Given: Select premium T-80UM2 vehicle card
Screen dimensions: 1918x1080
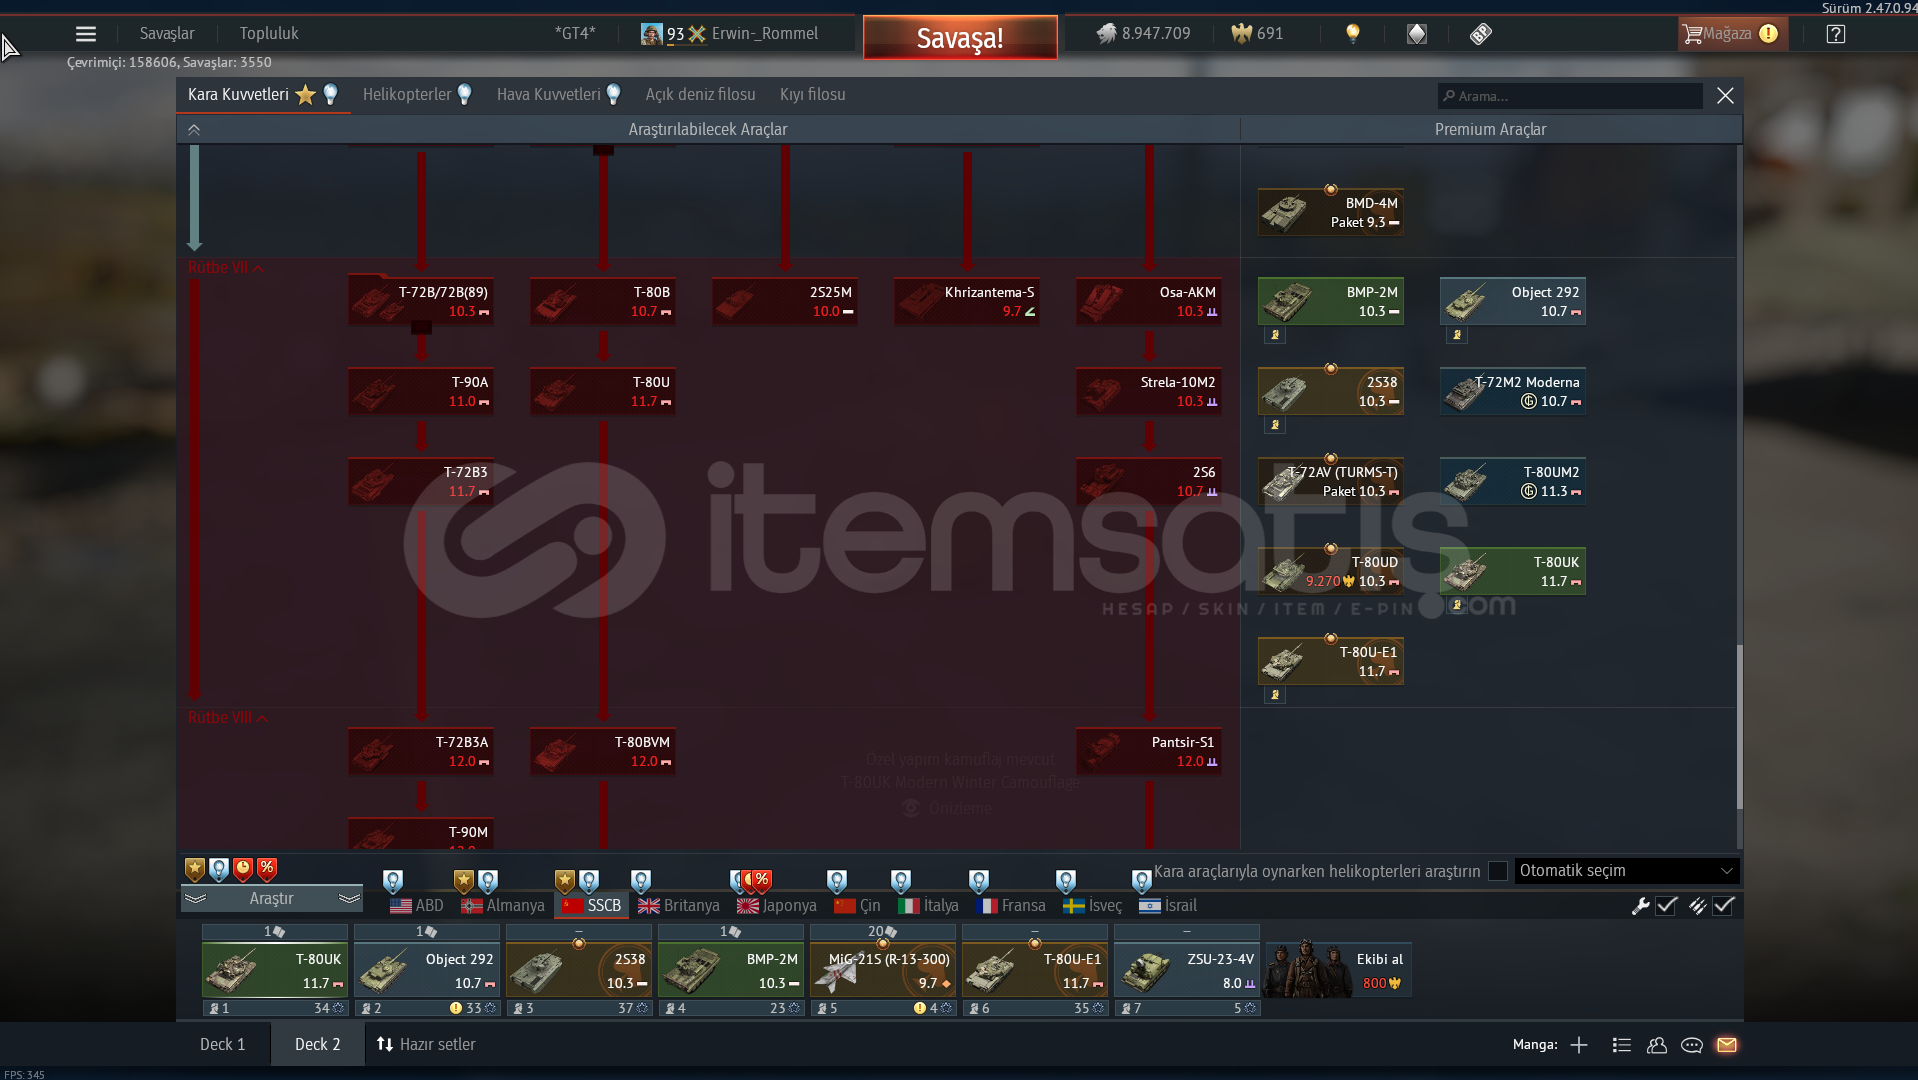Looking at the screenshot, I should tap(1513, 481).
